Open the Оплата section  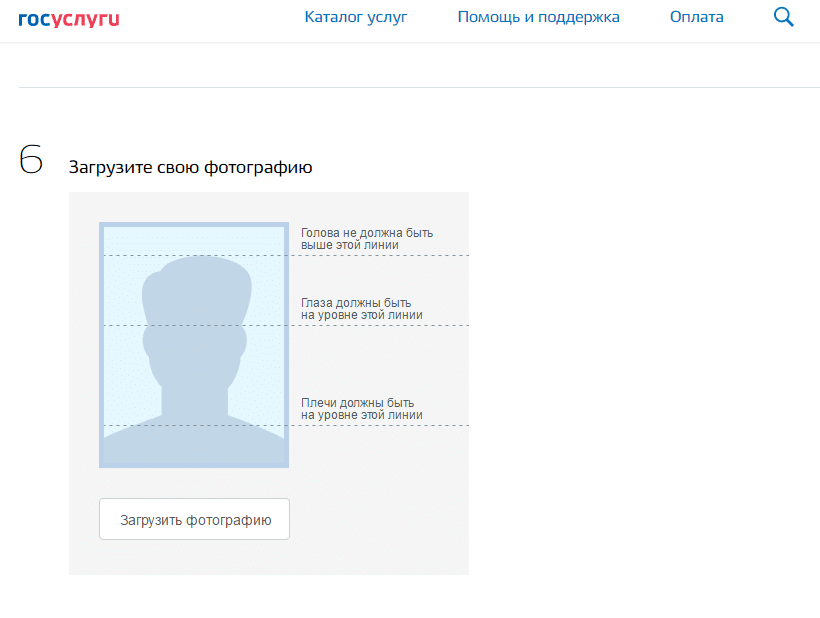(x=697, y=17)
